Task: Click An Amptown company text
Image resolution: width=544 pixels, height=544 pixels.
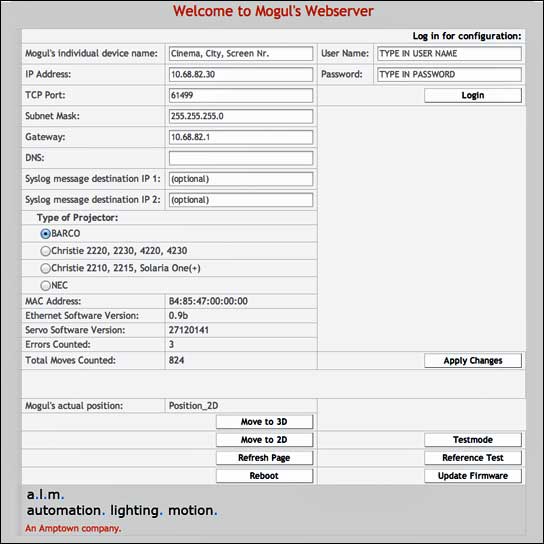Action: click(x=73, y=528)
